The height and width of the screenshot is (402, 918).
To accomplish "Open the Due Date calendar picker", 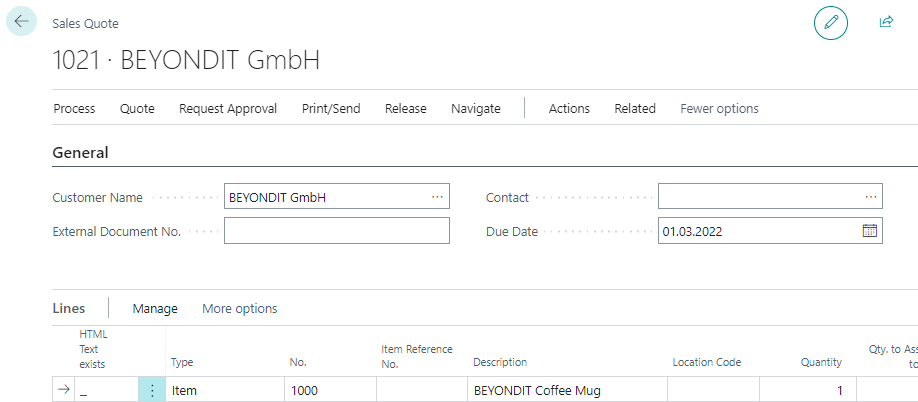I will pos(869,231).
